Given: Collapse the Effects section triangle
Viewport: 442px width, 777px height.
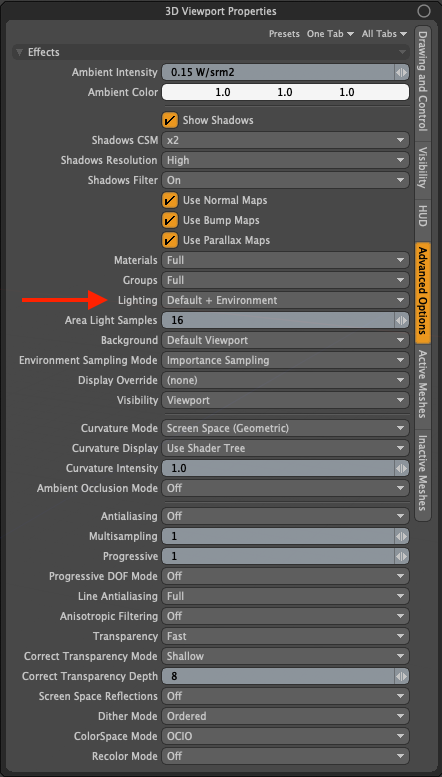Looking at the screenshot, I should pos(20,53).
